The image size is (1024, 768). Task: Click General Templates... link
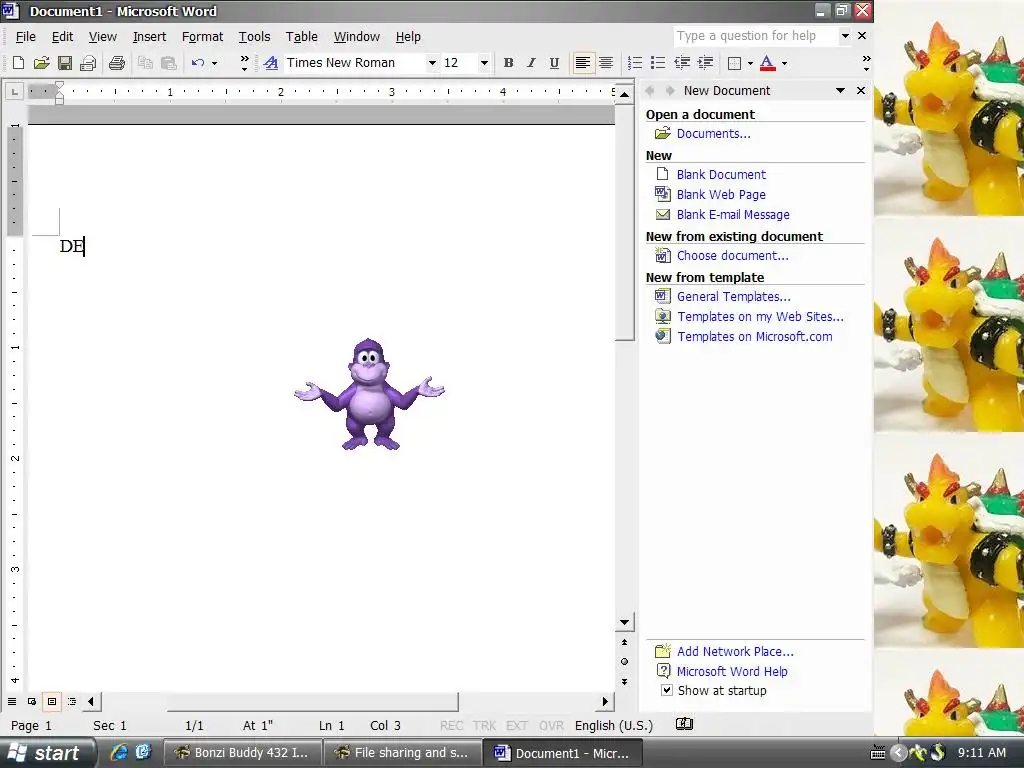click(733, 296)
